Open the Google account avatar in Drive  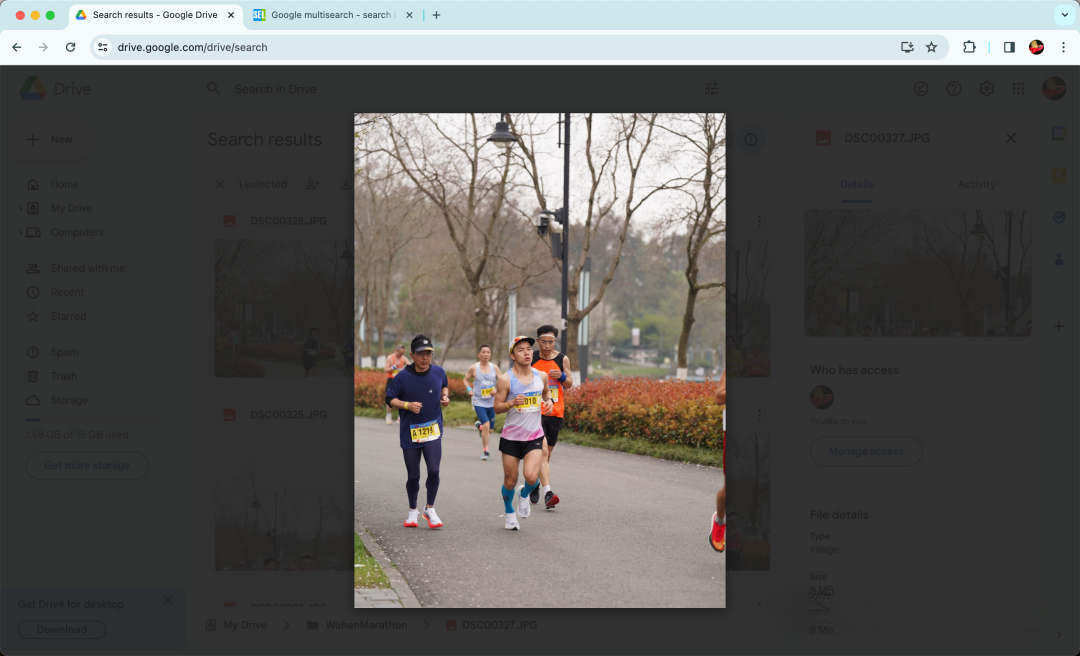pyautogui.click(x=1054, y=88)
